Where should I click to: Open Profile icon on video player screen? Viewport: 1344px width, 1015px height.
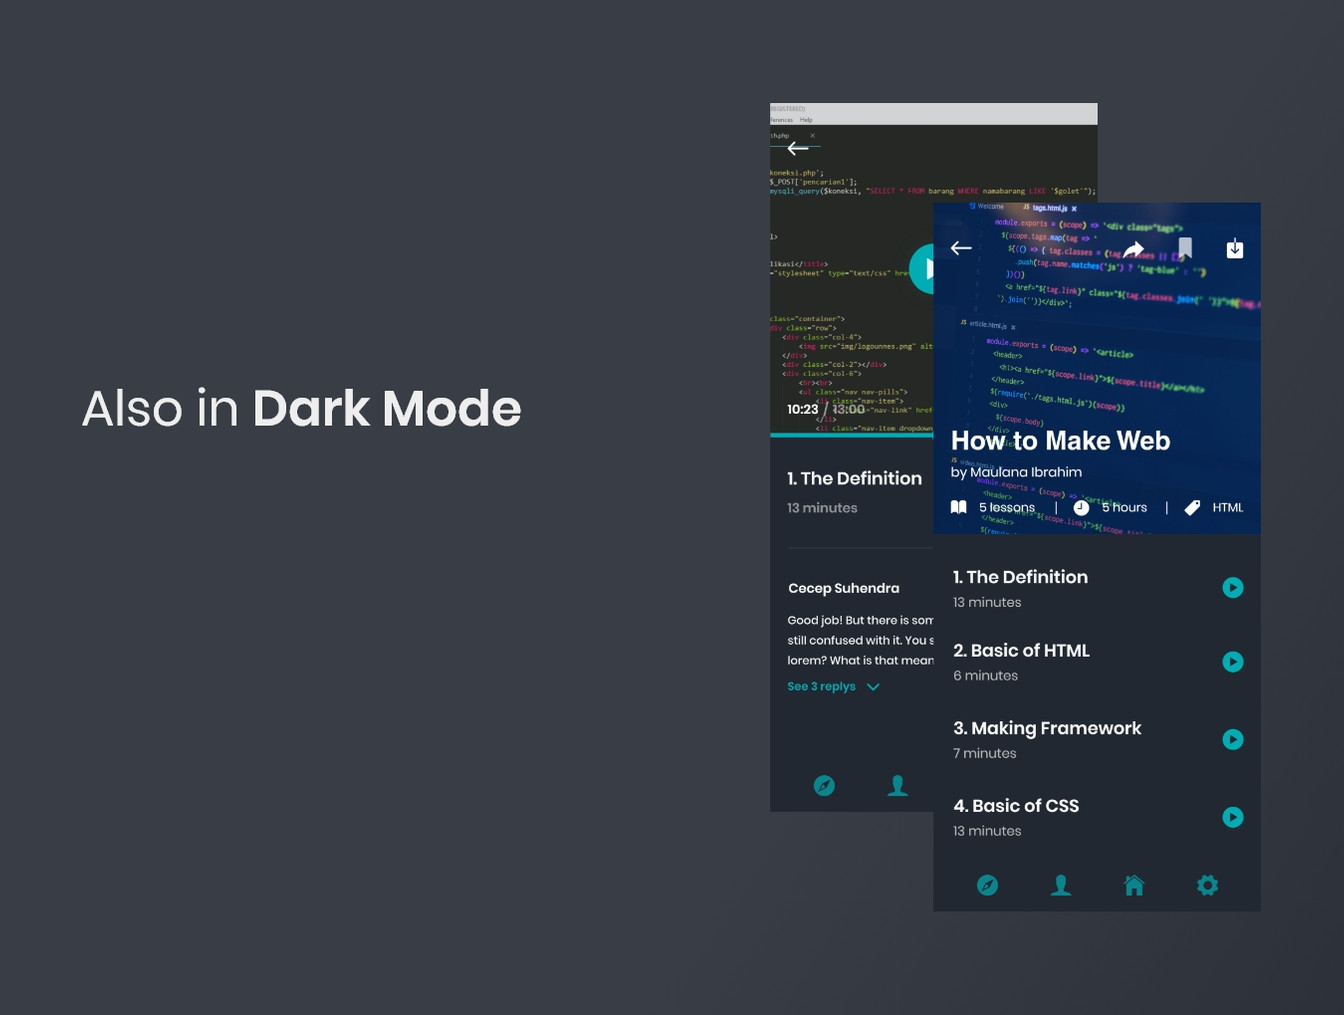[898, 786]
